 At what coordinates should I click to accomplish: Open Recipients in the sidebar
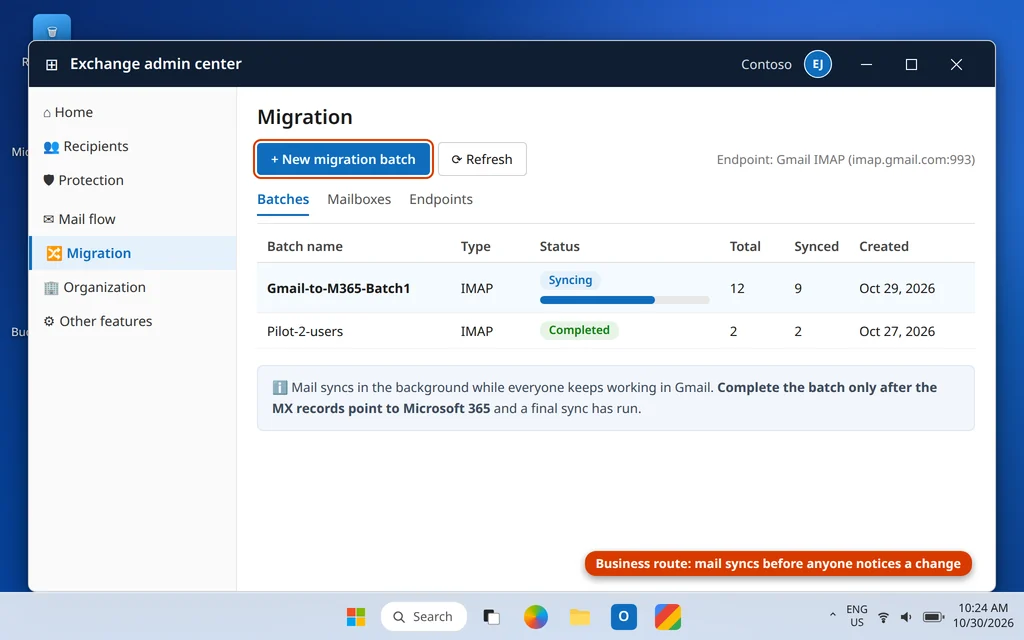(133, 146)
